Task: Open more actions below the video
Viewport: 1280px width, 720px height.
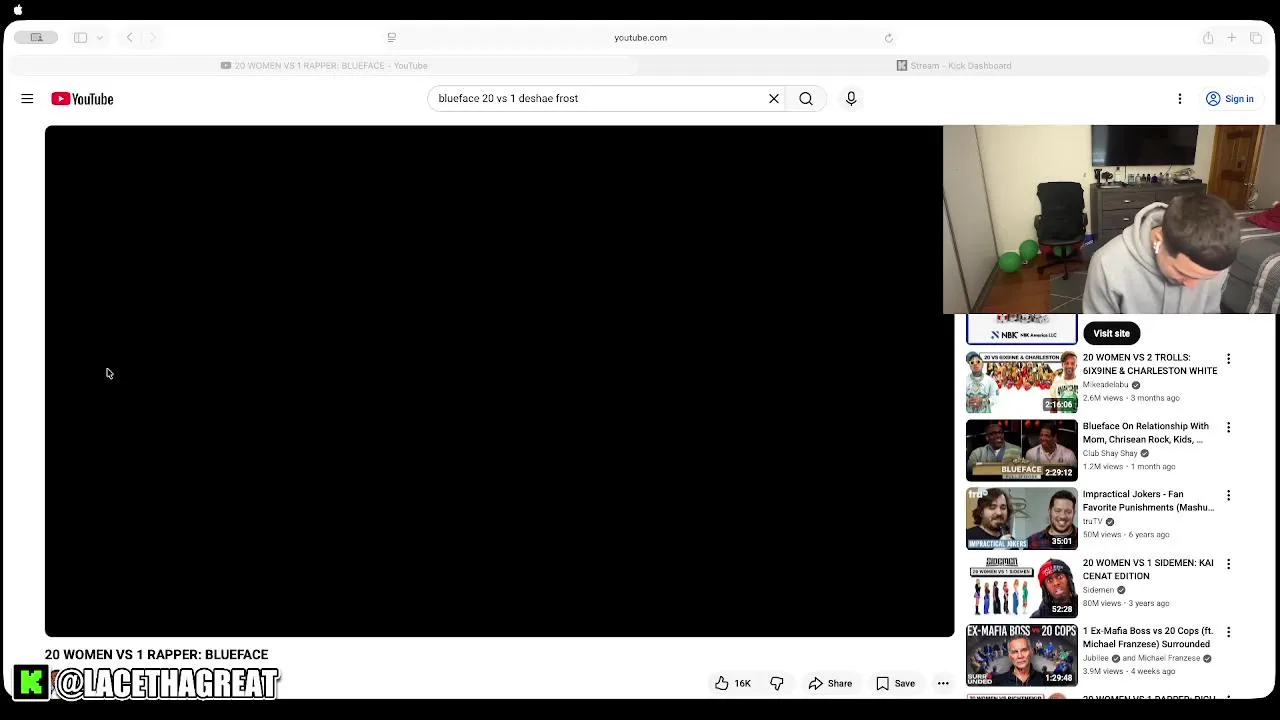Action: 943,684
